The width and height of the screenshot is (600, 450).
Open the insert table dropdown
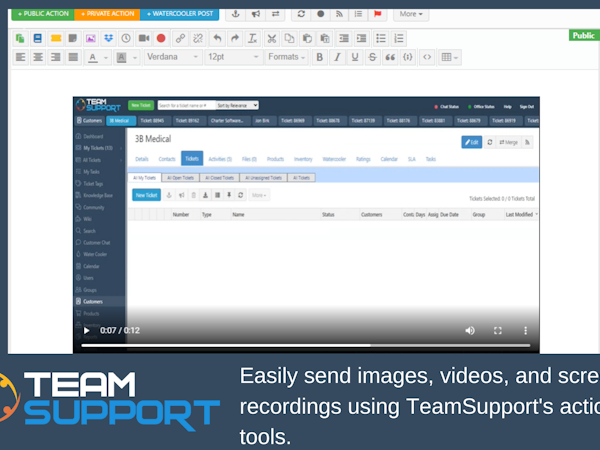(x=449, y=57)
